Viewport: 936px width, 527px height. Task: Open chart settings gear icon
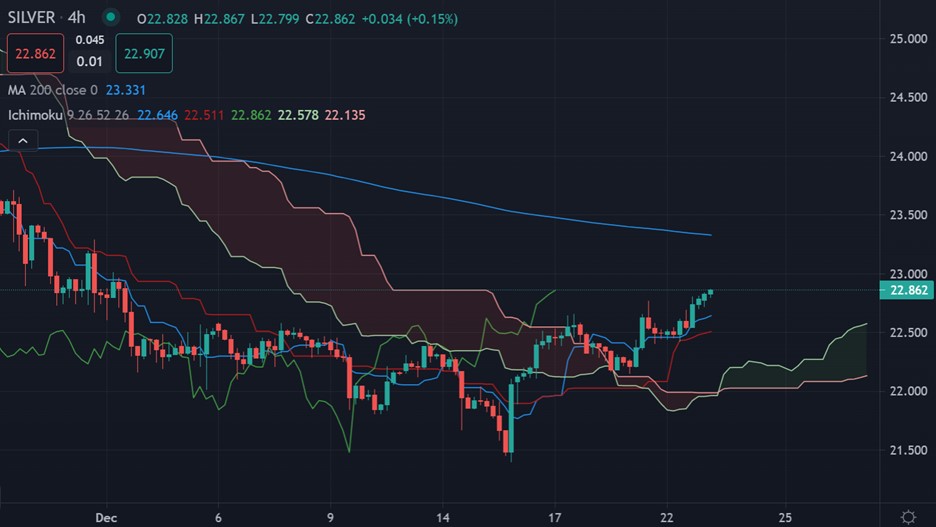click(908, 517)
